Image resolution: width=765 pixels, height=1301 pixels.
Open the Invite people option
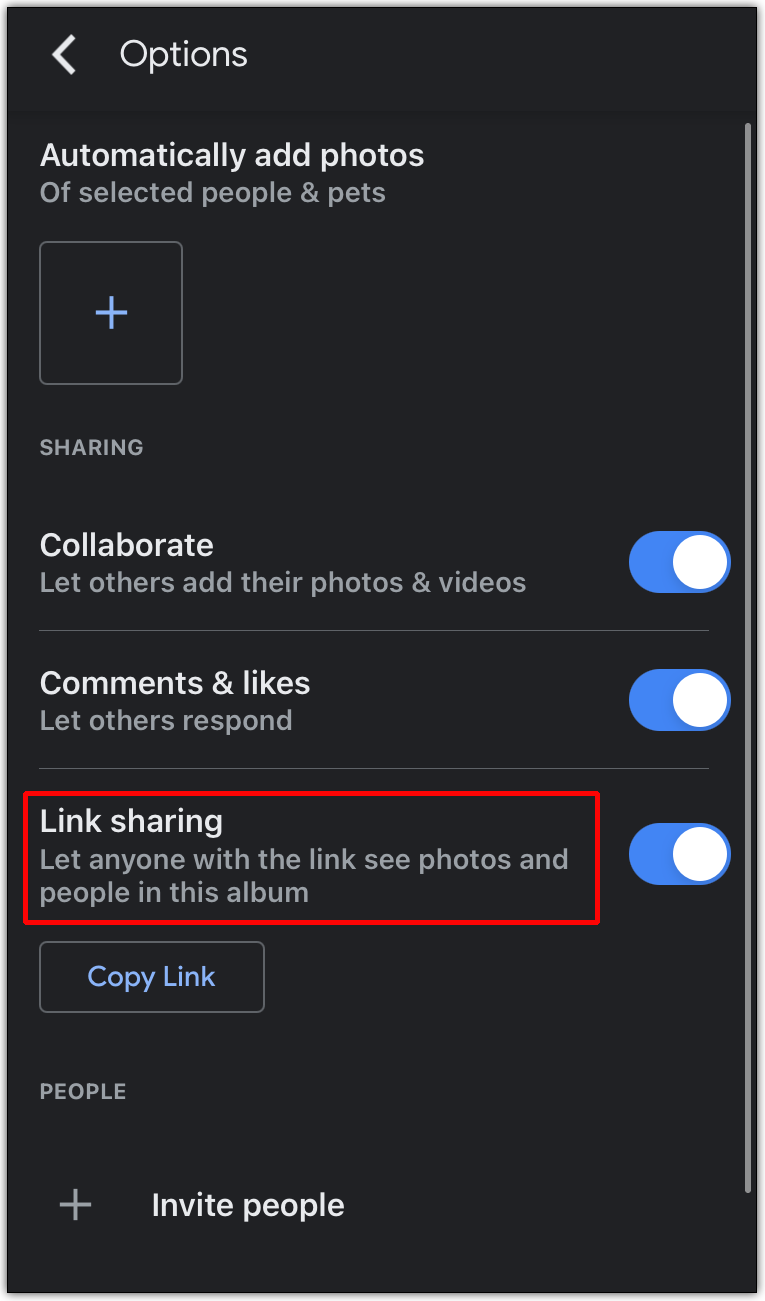[x=248, y=1205]
